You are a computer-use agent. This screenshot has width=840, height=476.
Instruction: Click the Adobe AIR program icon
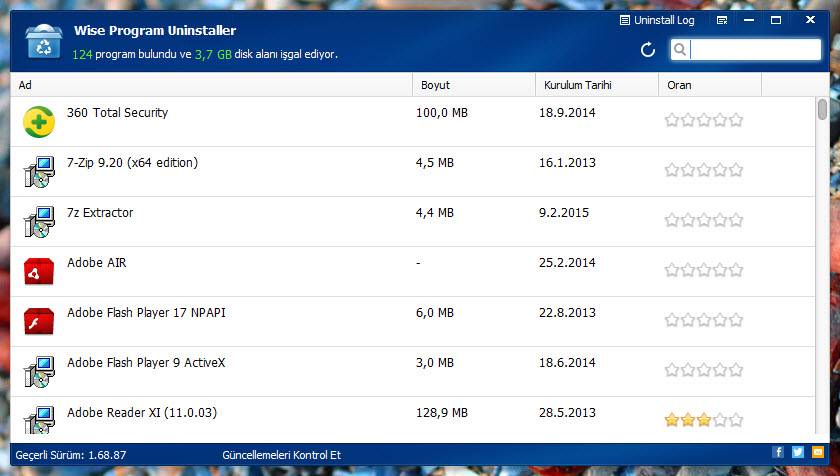coord(39,271)
